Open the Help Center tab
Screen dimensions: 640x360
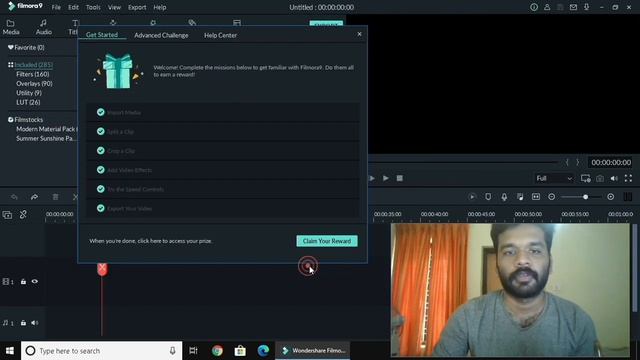[220, 35]
